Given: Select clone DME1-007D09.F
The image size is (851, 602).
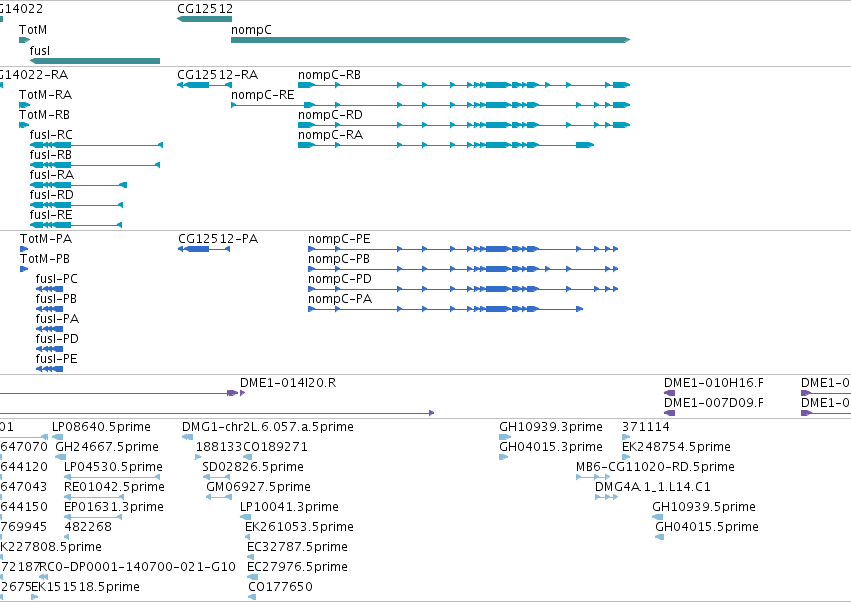Looking at the screenshot, I should tap(670, 413).
